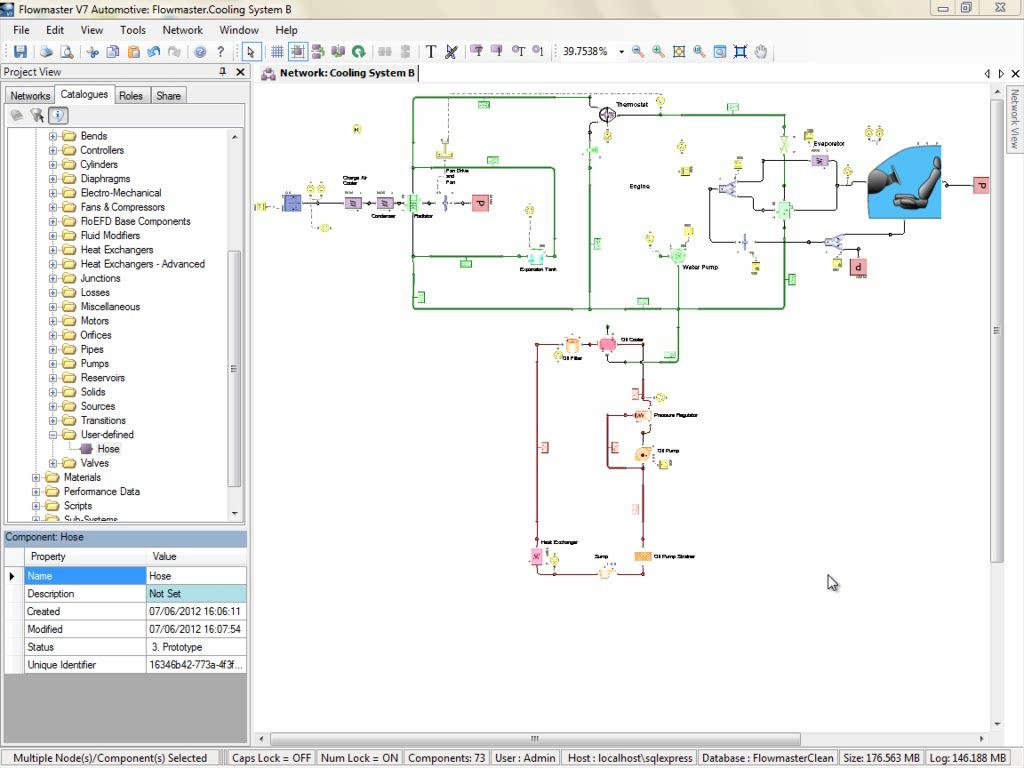
Task: Select the Text tool icon
Action: pos(430,51)
